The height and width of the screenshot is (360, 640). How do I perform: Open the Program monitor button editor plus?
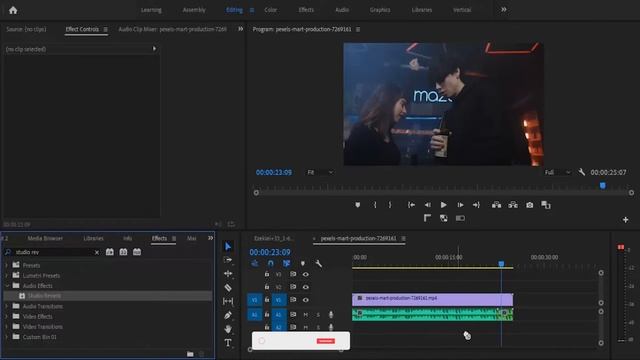[x=625, y=220]
